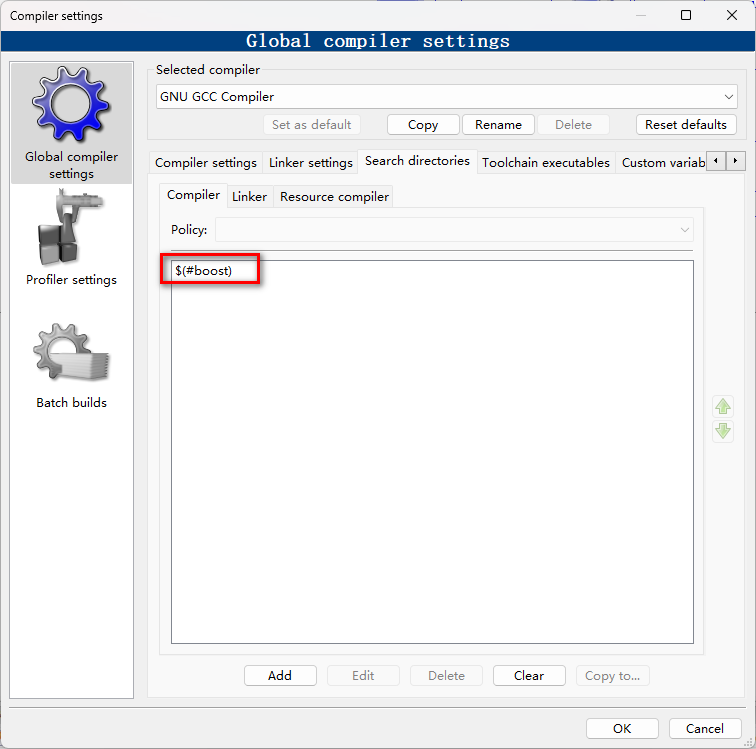Select the Compiler sub-tab

click(193, 195)
